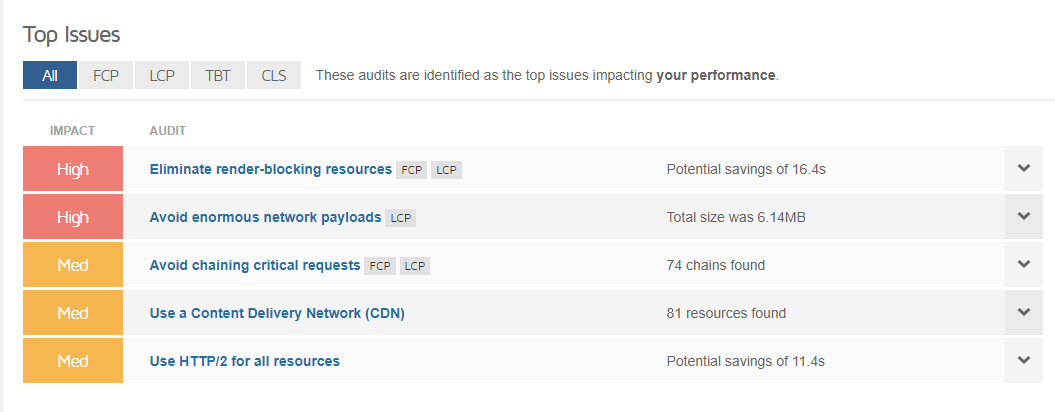Expand the chaining critical requests chevron
This screenshot has height=412, width=1055.
tap(1023, 265)
